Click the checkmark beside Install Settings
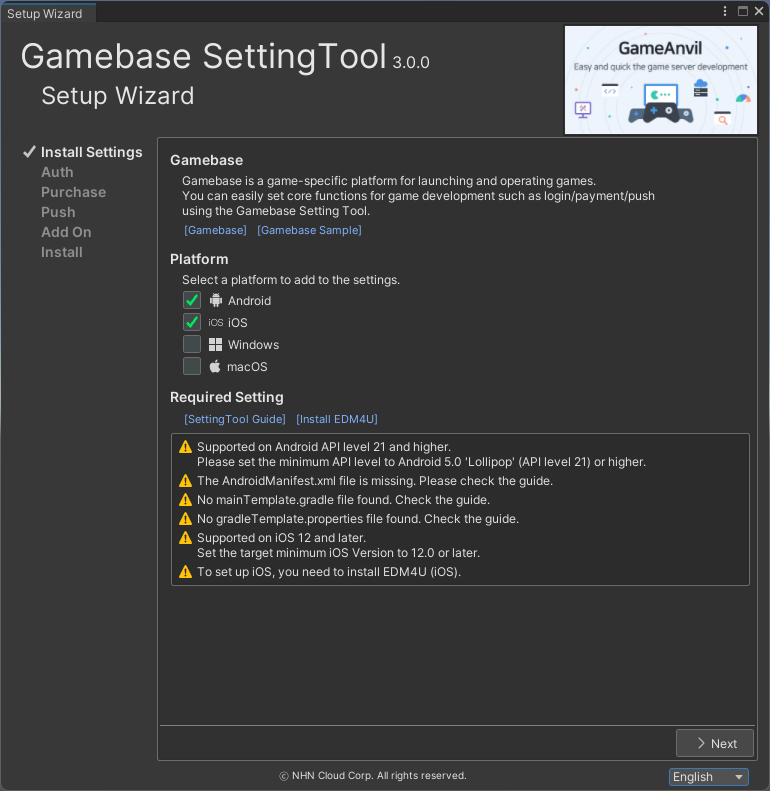The image size is (770, 791). point(29,152)
